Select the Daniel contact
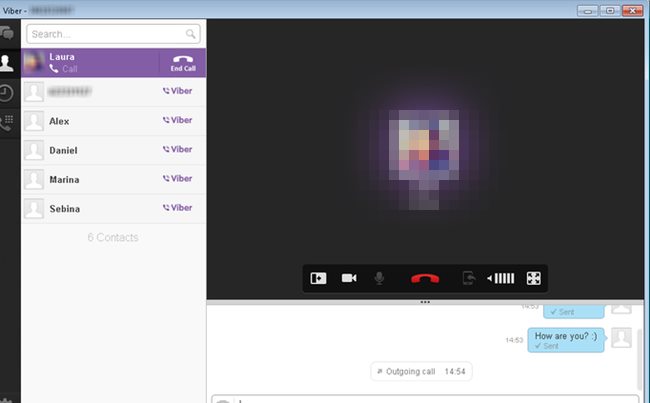 [x=114, y=150]
